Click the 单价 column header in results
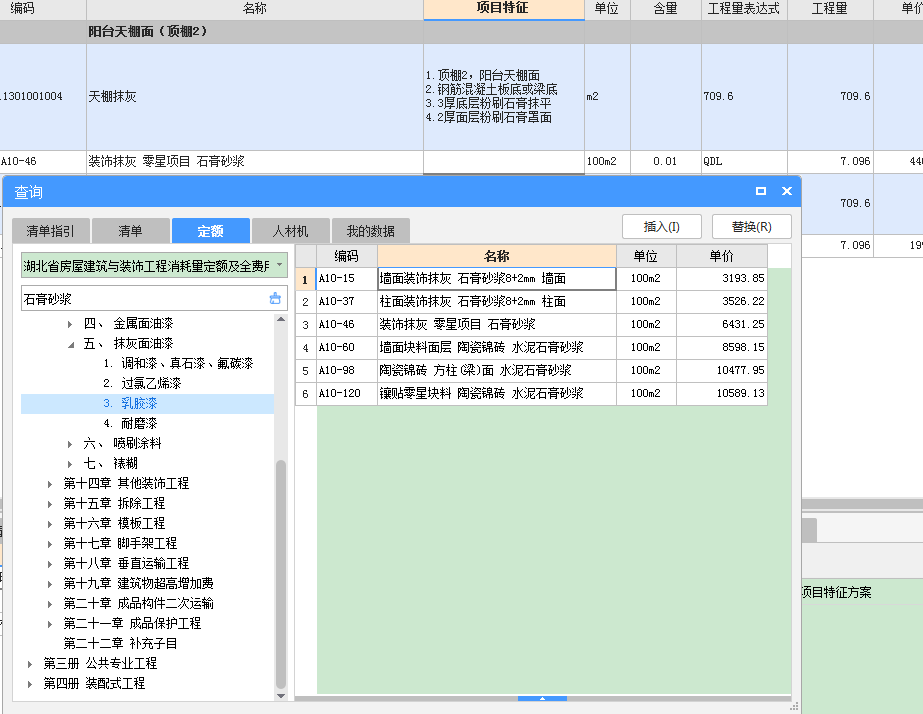This screenshot has height=714, width=923. [x=722, y=256]
